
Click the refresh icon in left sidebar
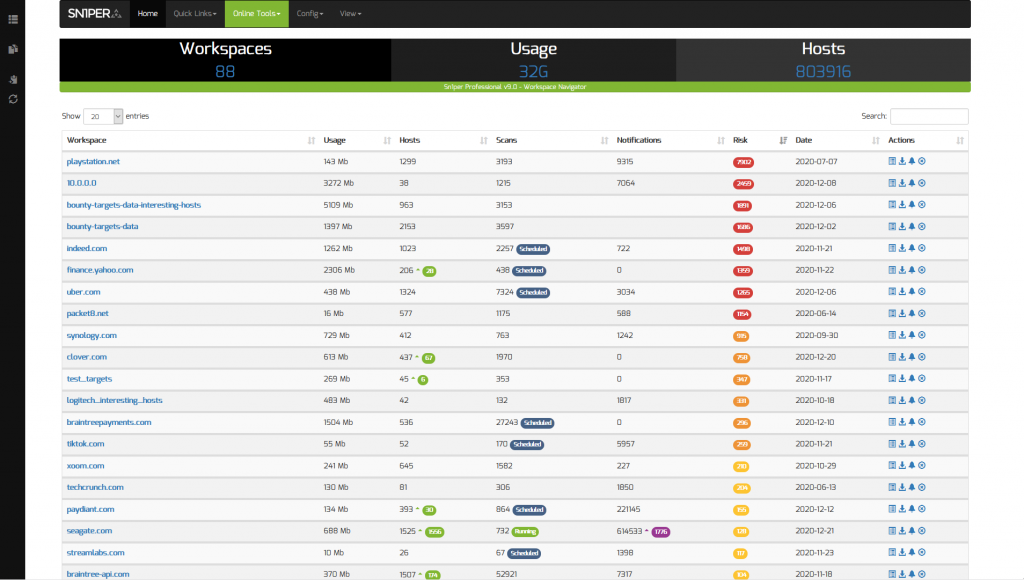tap(13, 99)
